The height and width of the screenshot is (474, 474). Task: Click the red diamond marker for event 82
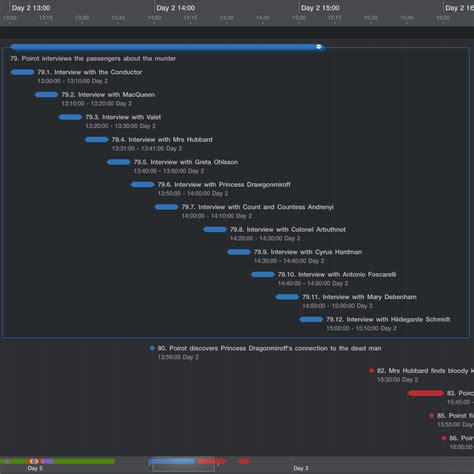(372, 371)
